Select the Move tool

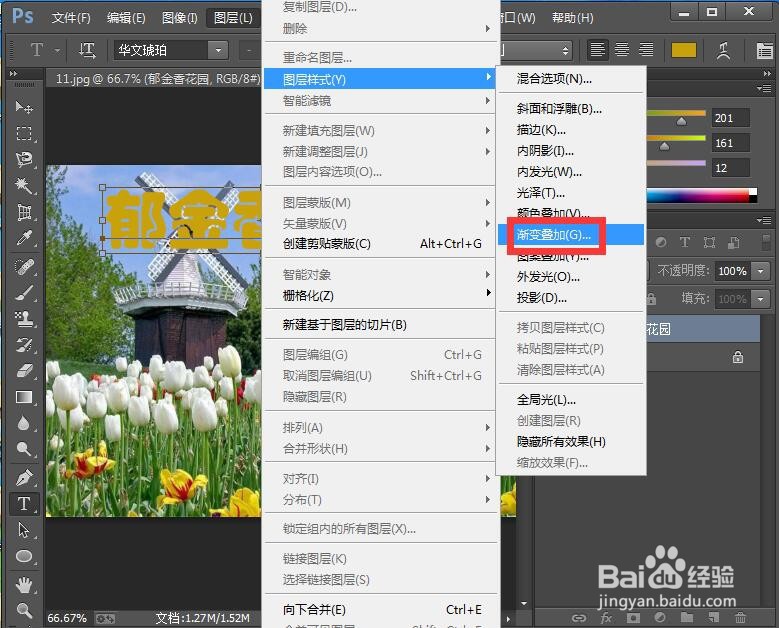[24, 107]
